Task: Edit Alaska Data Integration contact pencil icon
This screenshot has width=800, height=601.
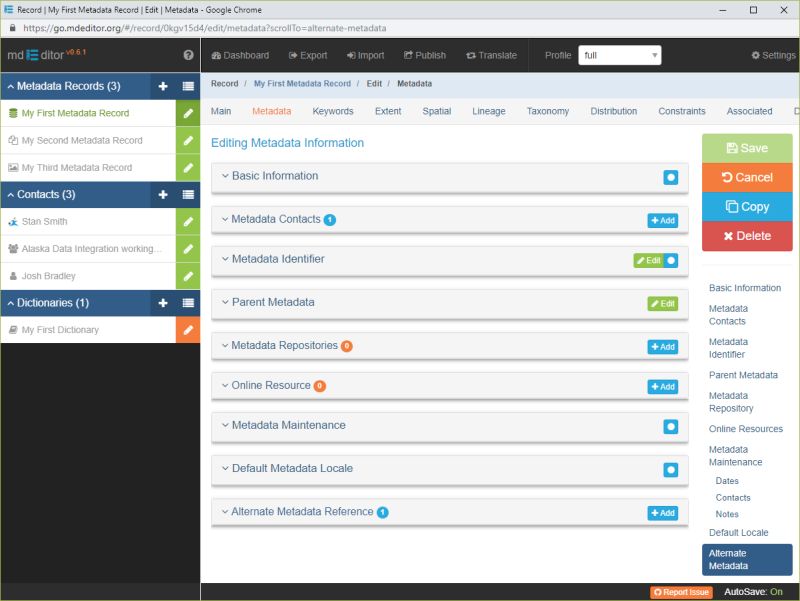Action: tap(188, 248)
